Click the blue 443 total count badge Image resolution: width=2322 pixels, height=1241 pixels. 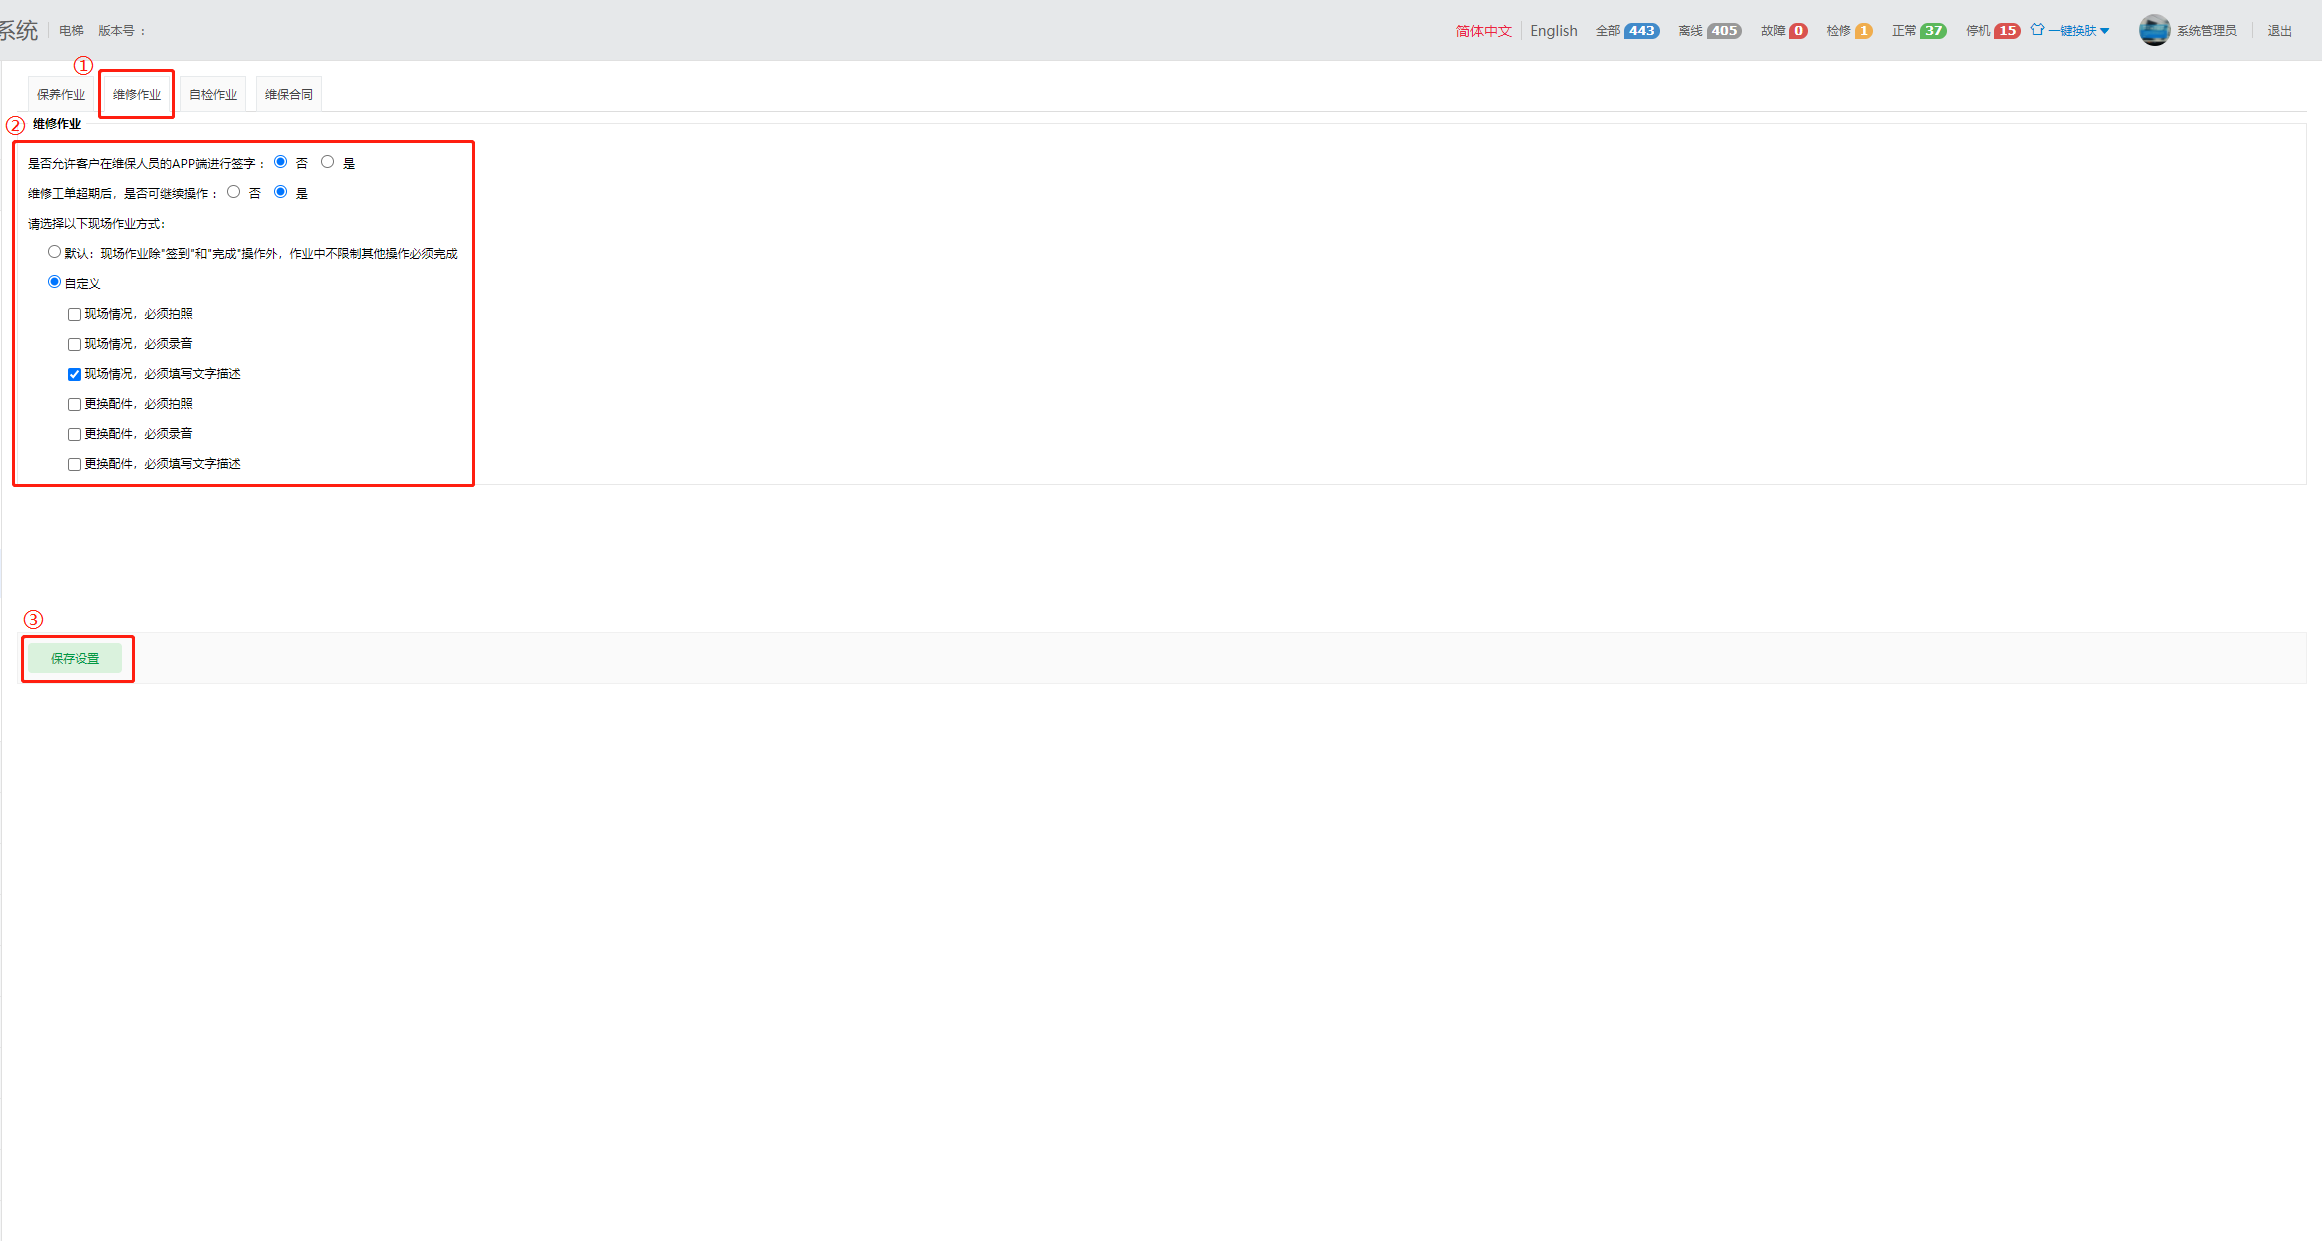coord(1641,31)
